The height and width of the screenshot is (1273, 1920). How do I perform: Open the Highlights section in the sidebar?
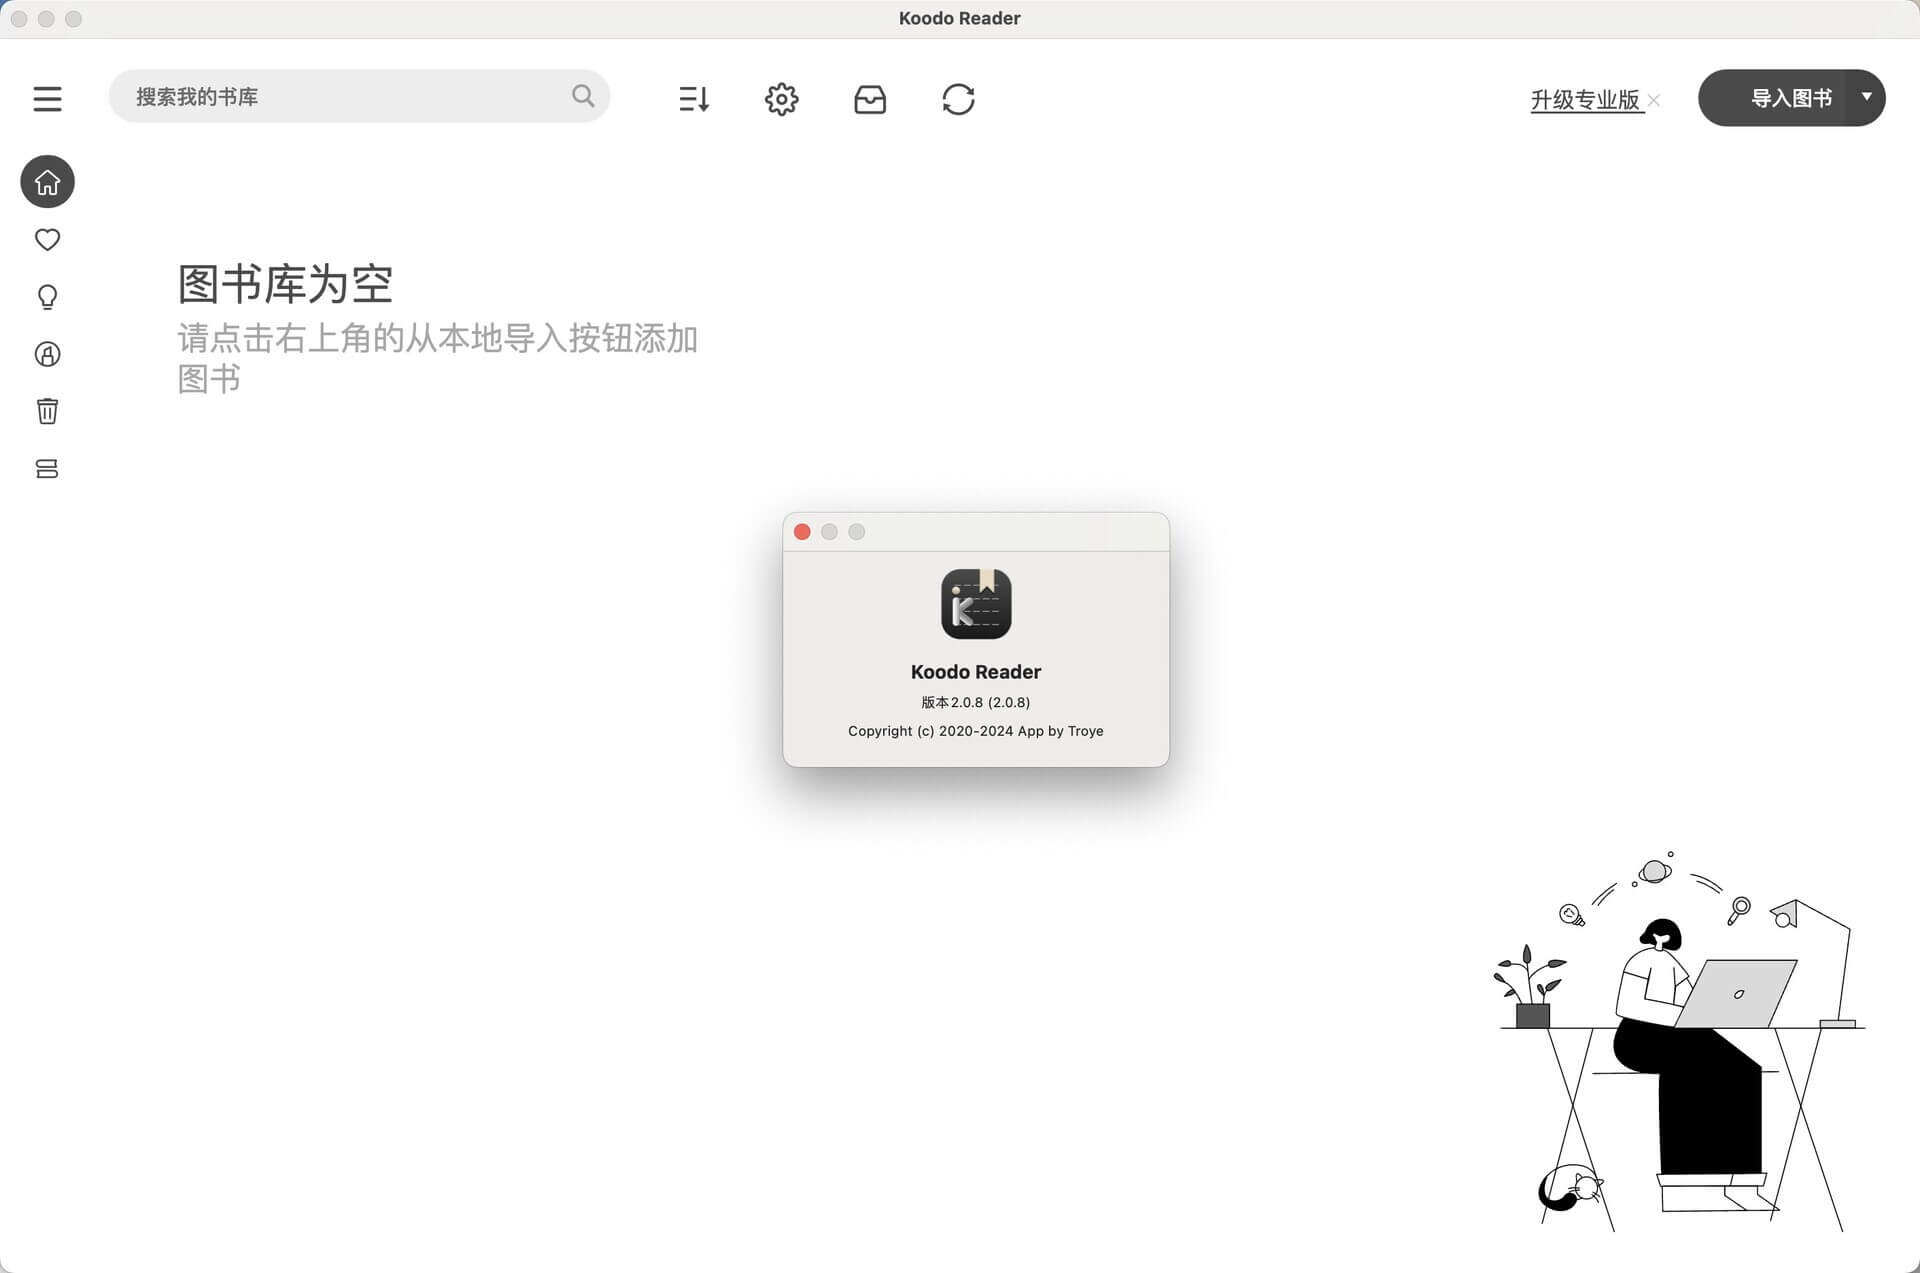[47, 354]
